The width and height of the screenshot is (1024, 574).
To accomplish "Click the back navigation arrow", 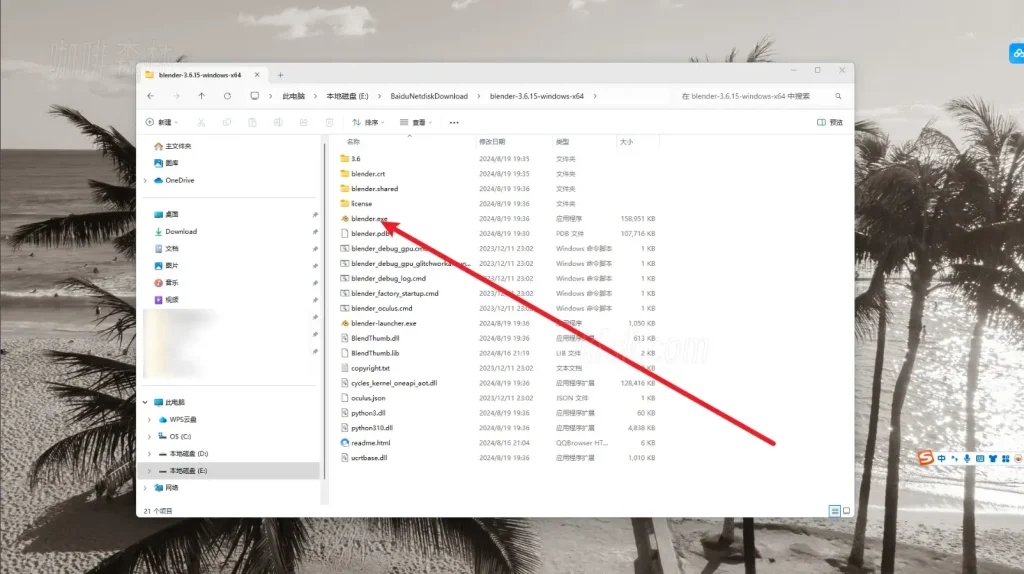I will (x=150, y=96).
